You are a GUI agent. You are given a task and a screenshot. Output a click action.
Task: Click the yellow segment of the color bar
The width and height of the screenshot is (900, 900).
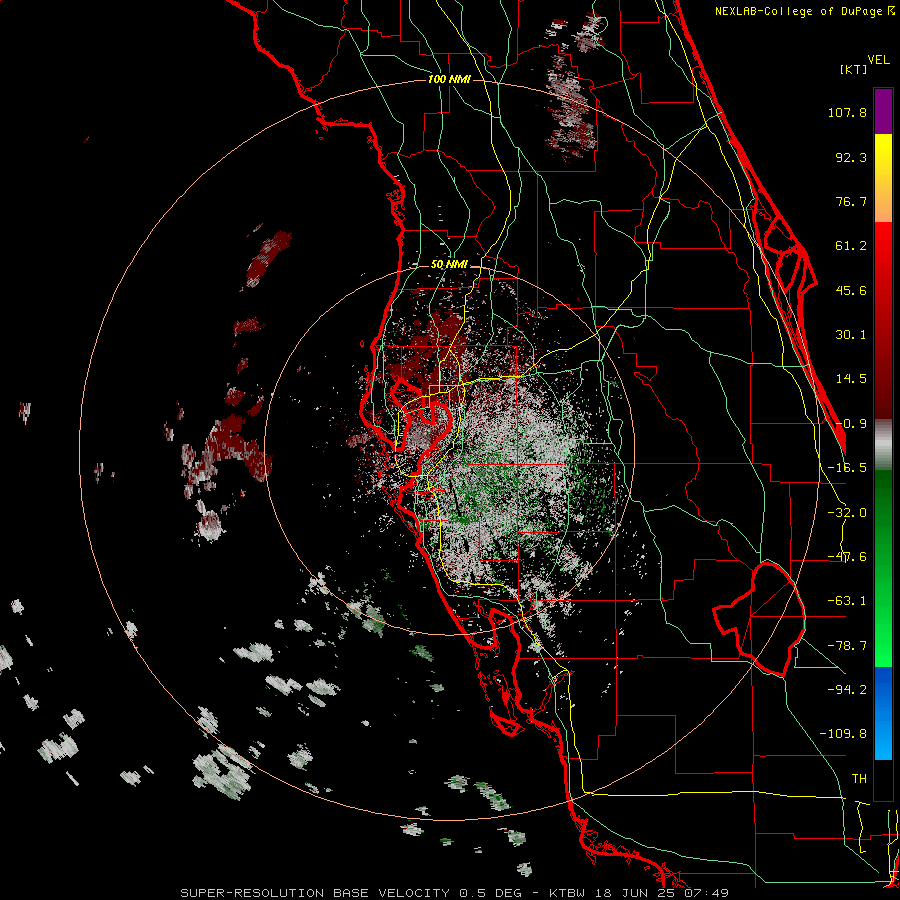tap(883, 178)
